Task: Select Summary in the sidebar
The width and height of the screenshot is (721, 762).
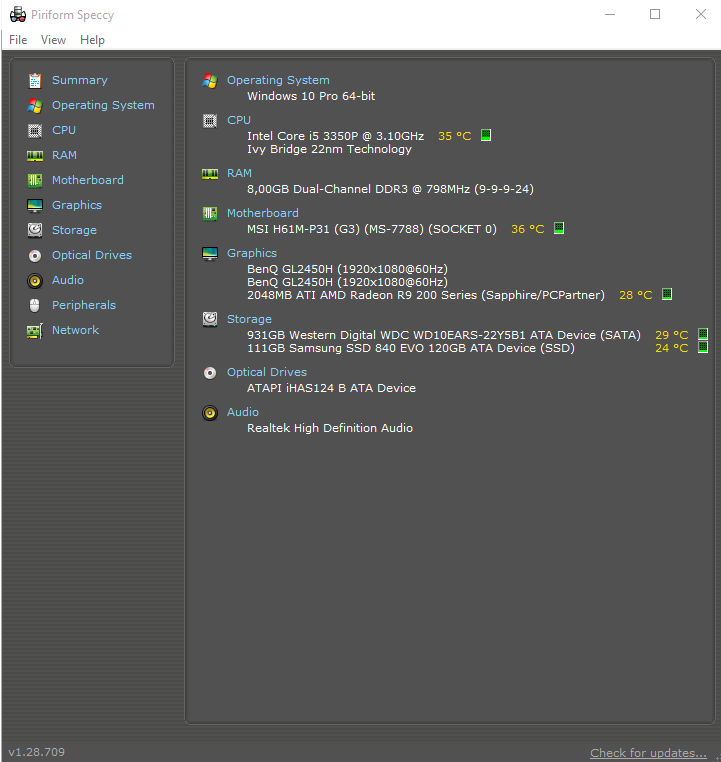Action: coord(80,80)
